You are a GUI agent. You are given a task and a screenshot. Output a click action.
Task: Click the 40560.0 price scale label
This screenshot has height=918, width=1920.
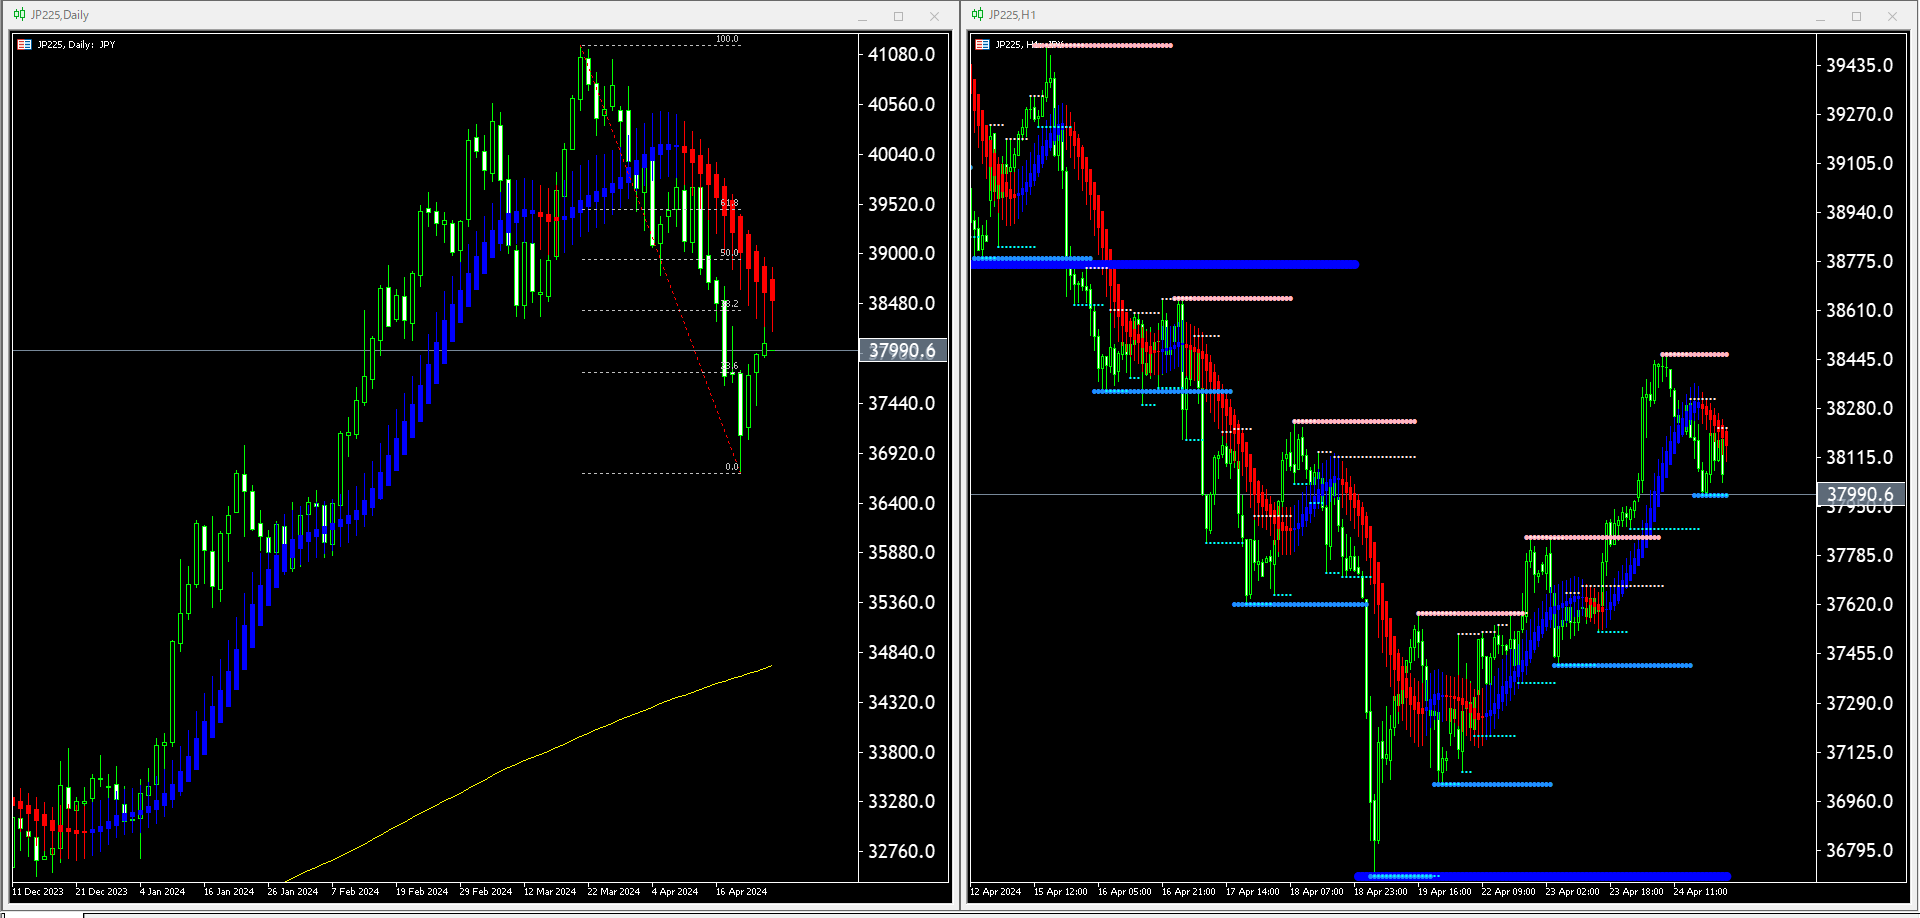pos(902,105)
